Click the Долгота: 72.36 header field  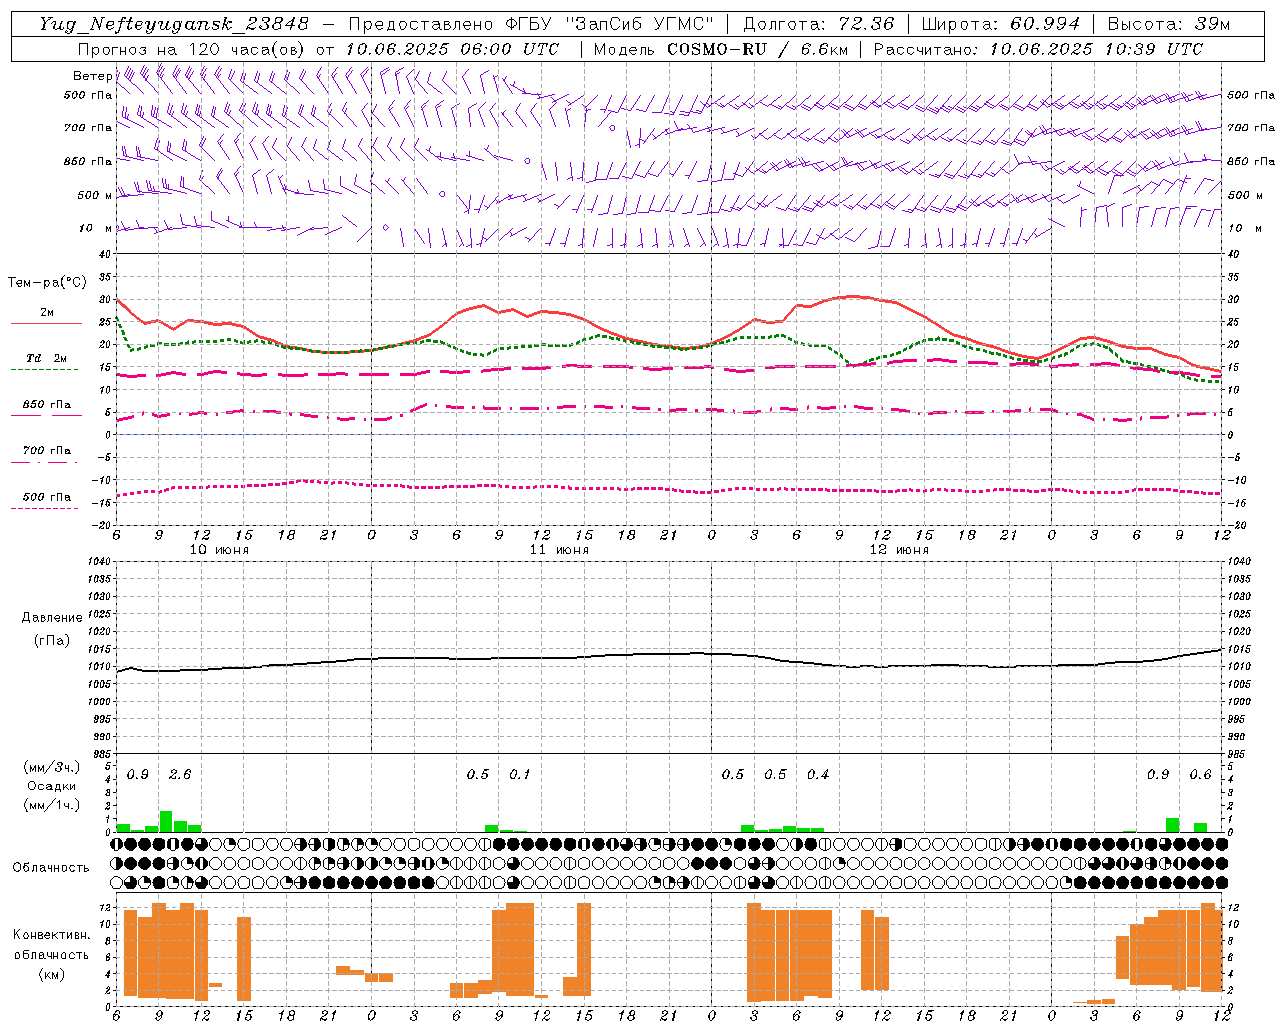tap(818, 24)
